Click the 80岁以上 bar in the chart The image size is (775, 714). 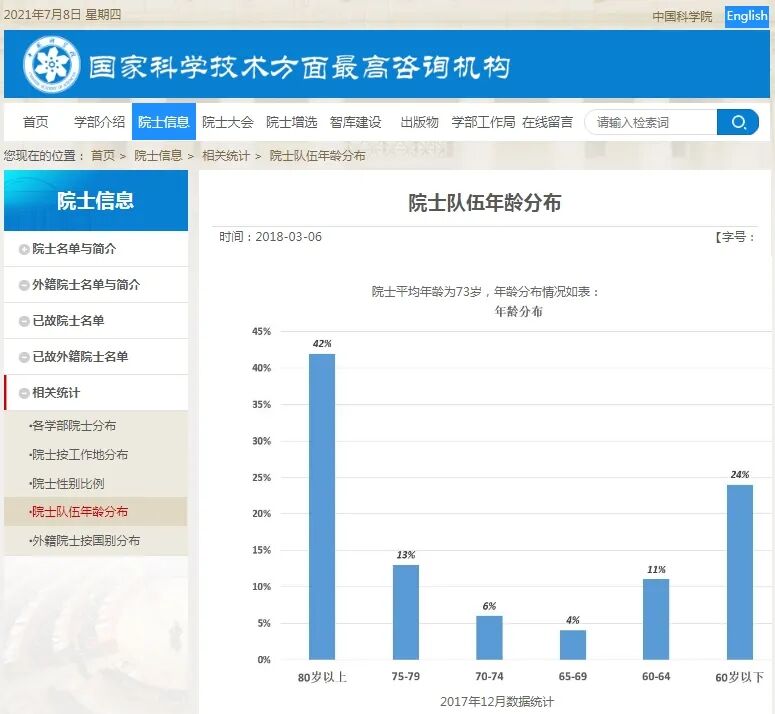[x=322, y=506]
